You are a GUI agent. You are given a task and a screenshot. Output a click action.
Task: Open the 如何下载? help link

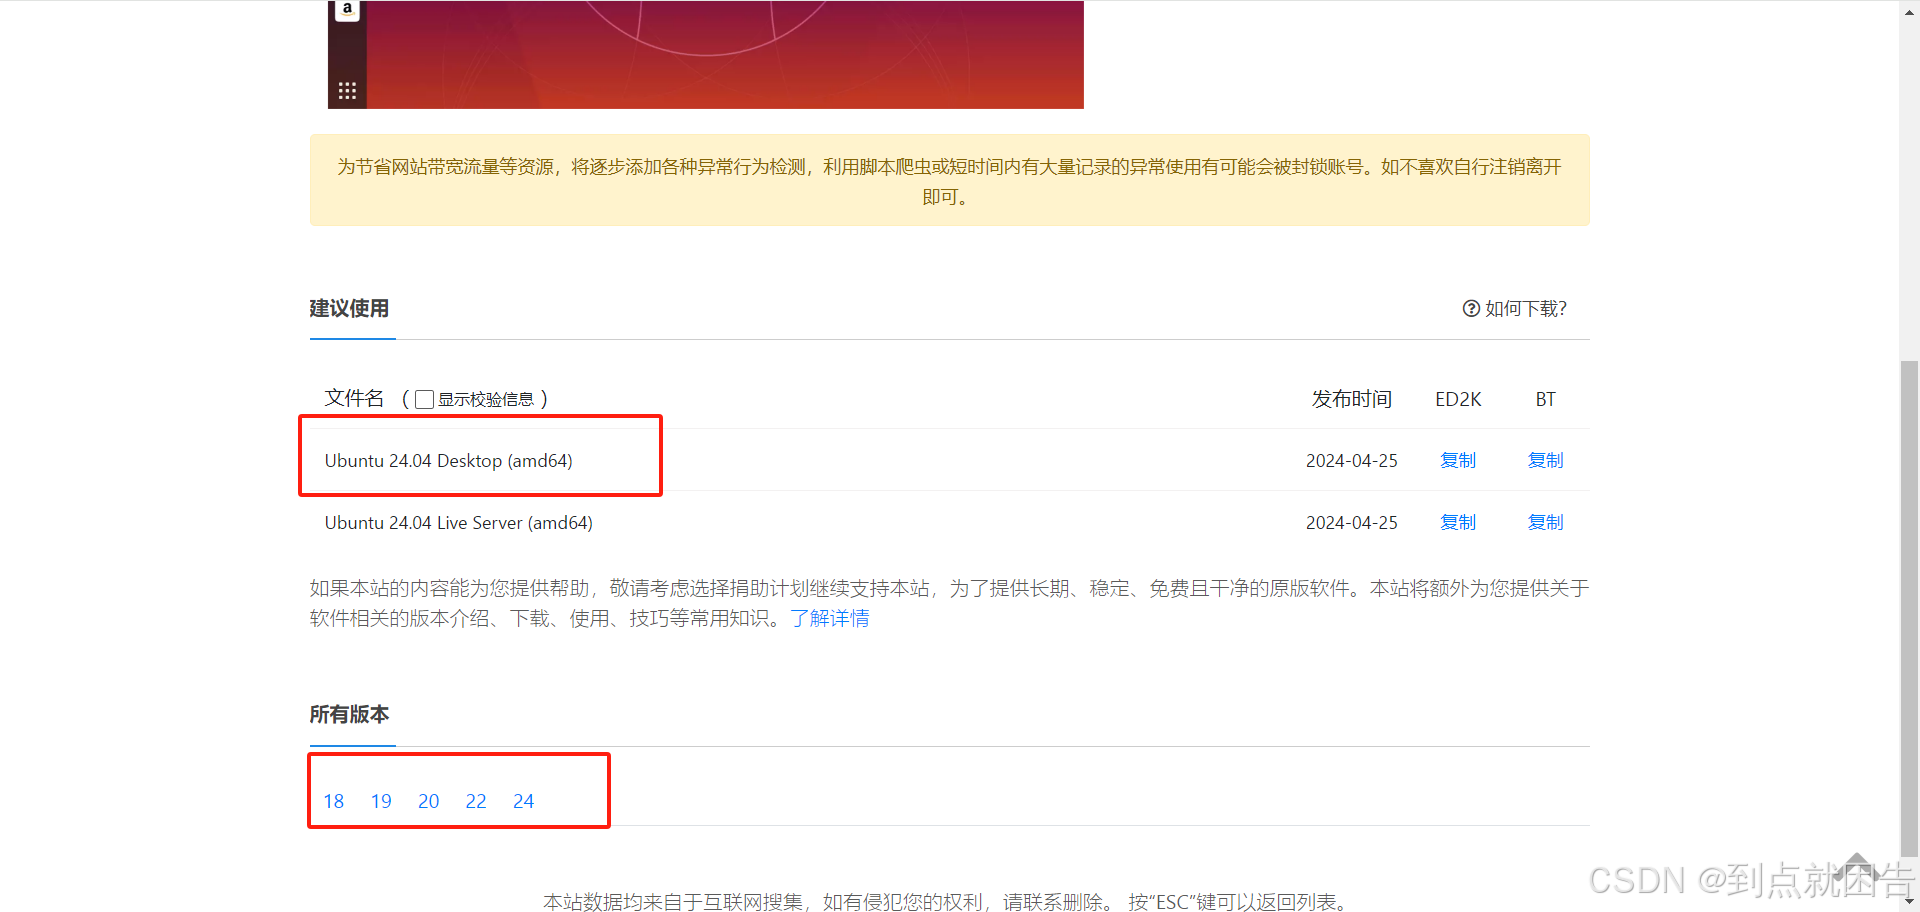pyautogui.click(x=1515, y=308)
